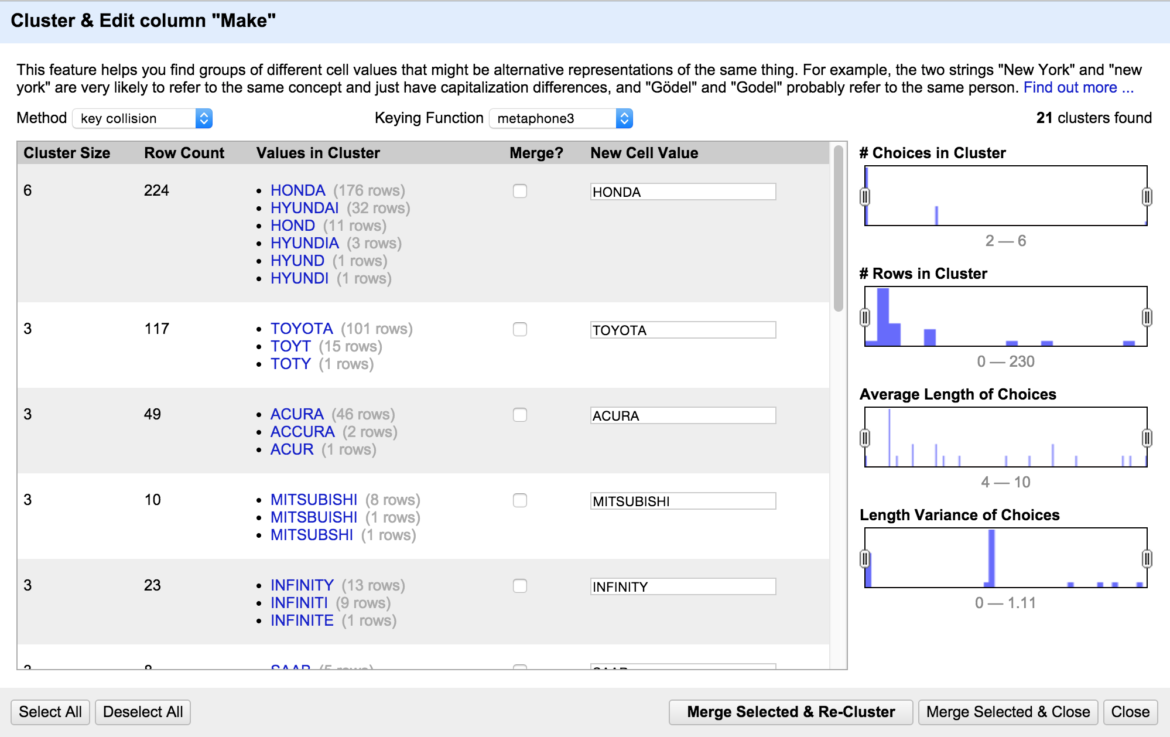Click the Select All button

click(50, 712)
